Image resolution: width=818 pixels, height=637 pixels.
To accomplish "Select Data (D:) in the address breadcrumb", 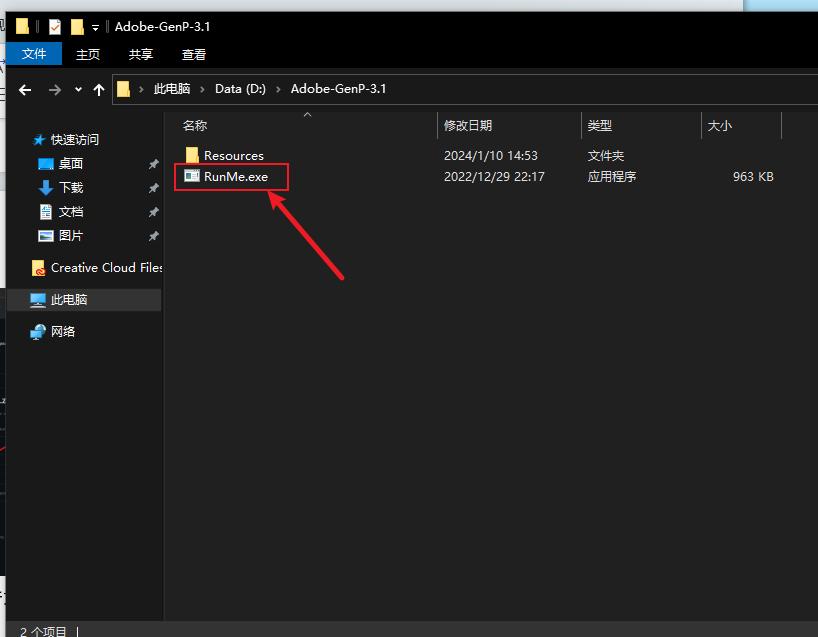I will tap(240, 89).
